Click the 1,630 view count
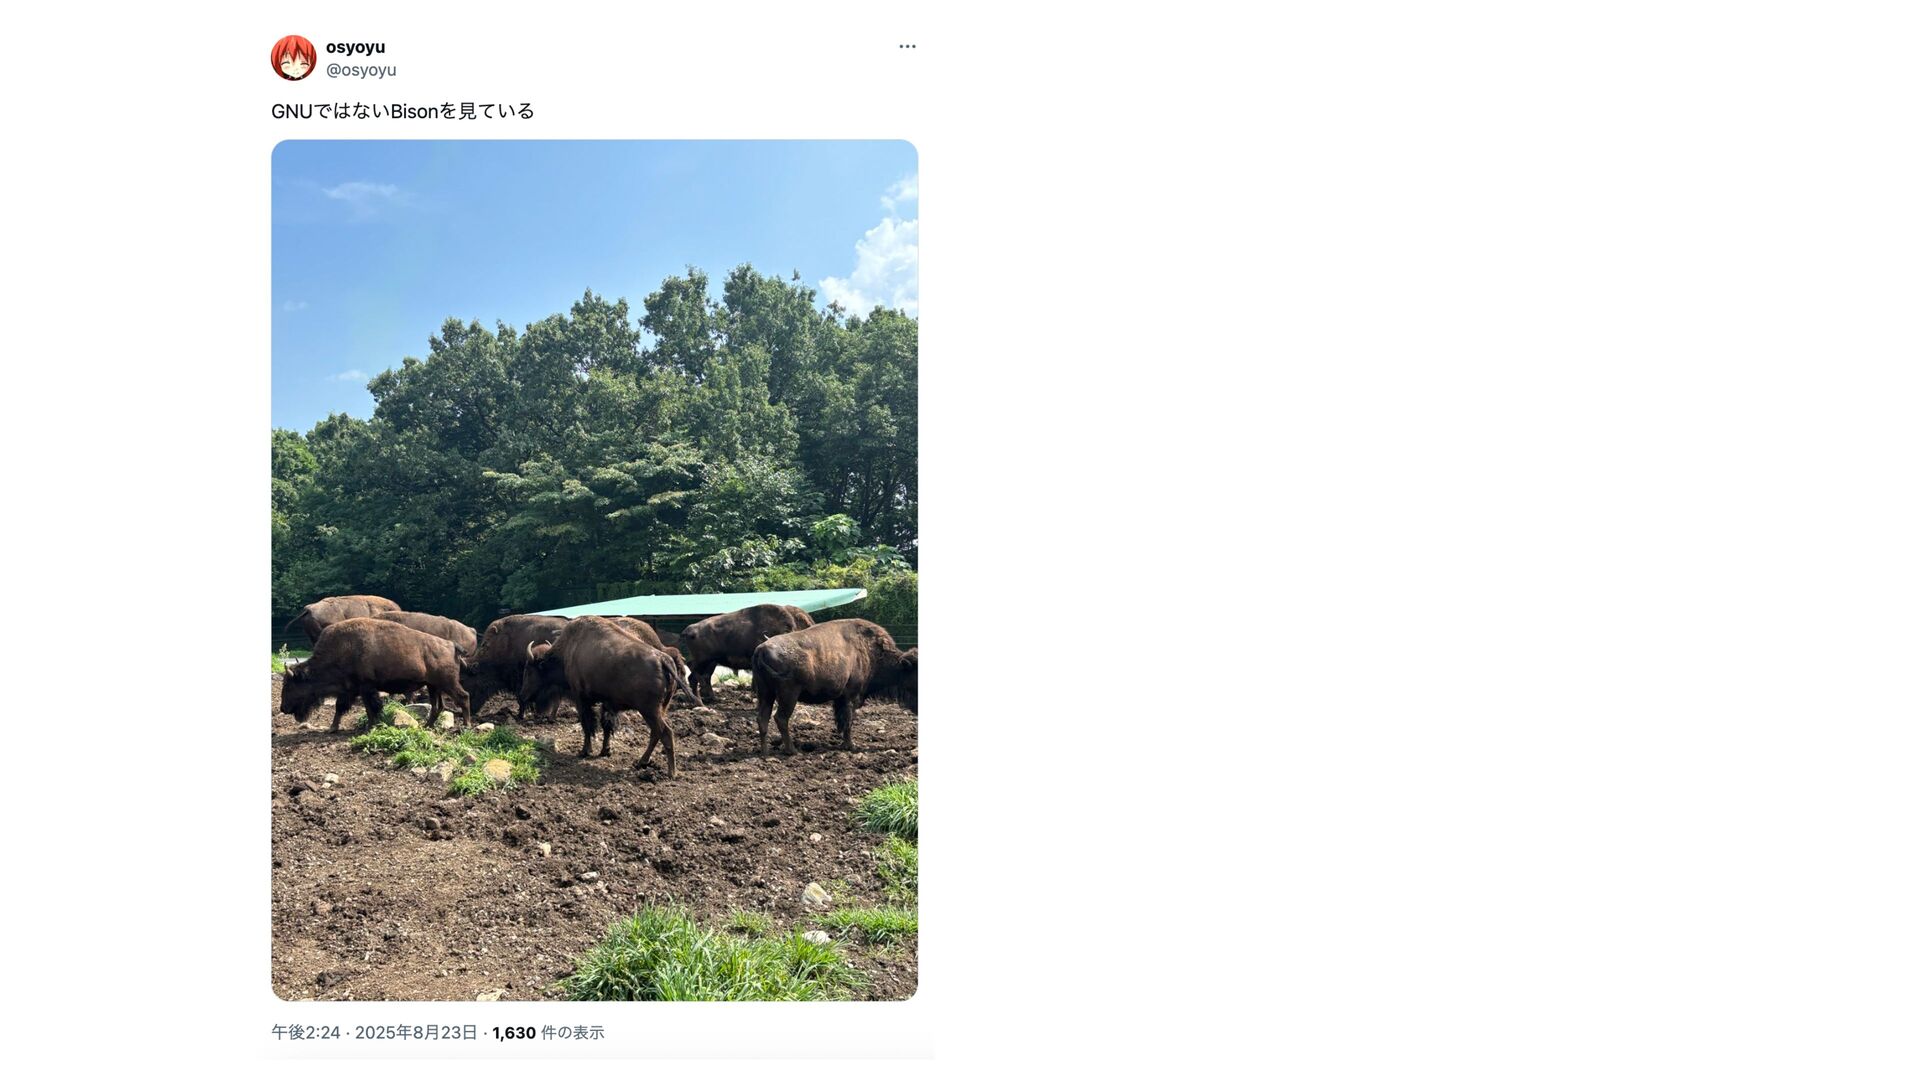The width and height of the screenshot is (1920, 1080). (514, 1033)
